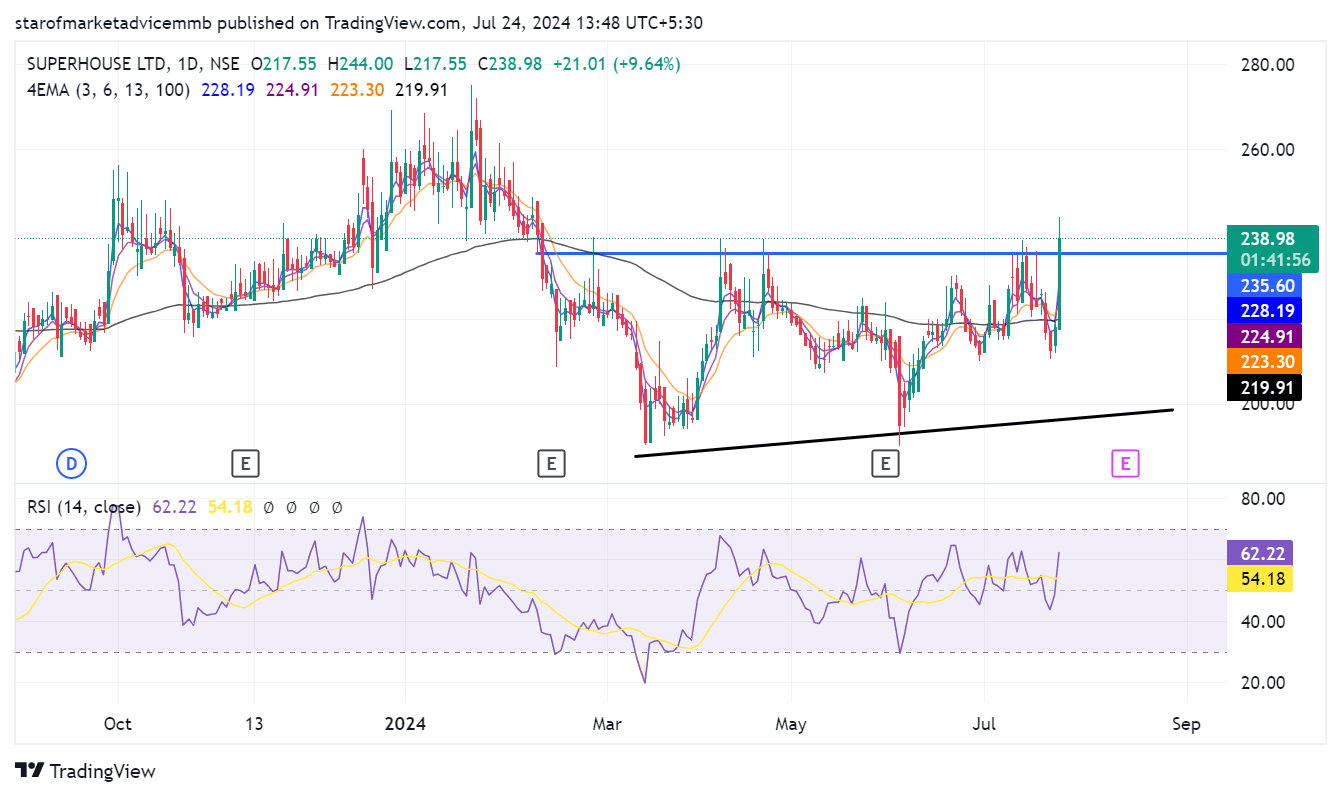Click the 2024 label on the time axis
The width and height of the screenshot is (1341, 797).
406,724
